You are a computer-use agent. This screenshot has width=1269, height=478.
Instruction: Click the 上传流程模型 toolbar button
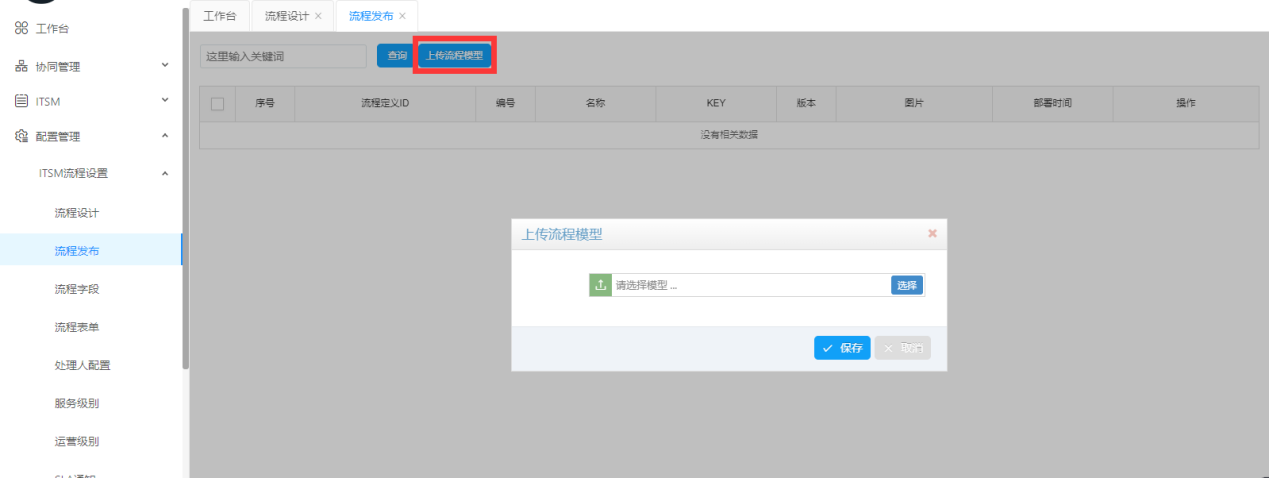454,56
